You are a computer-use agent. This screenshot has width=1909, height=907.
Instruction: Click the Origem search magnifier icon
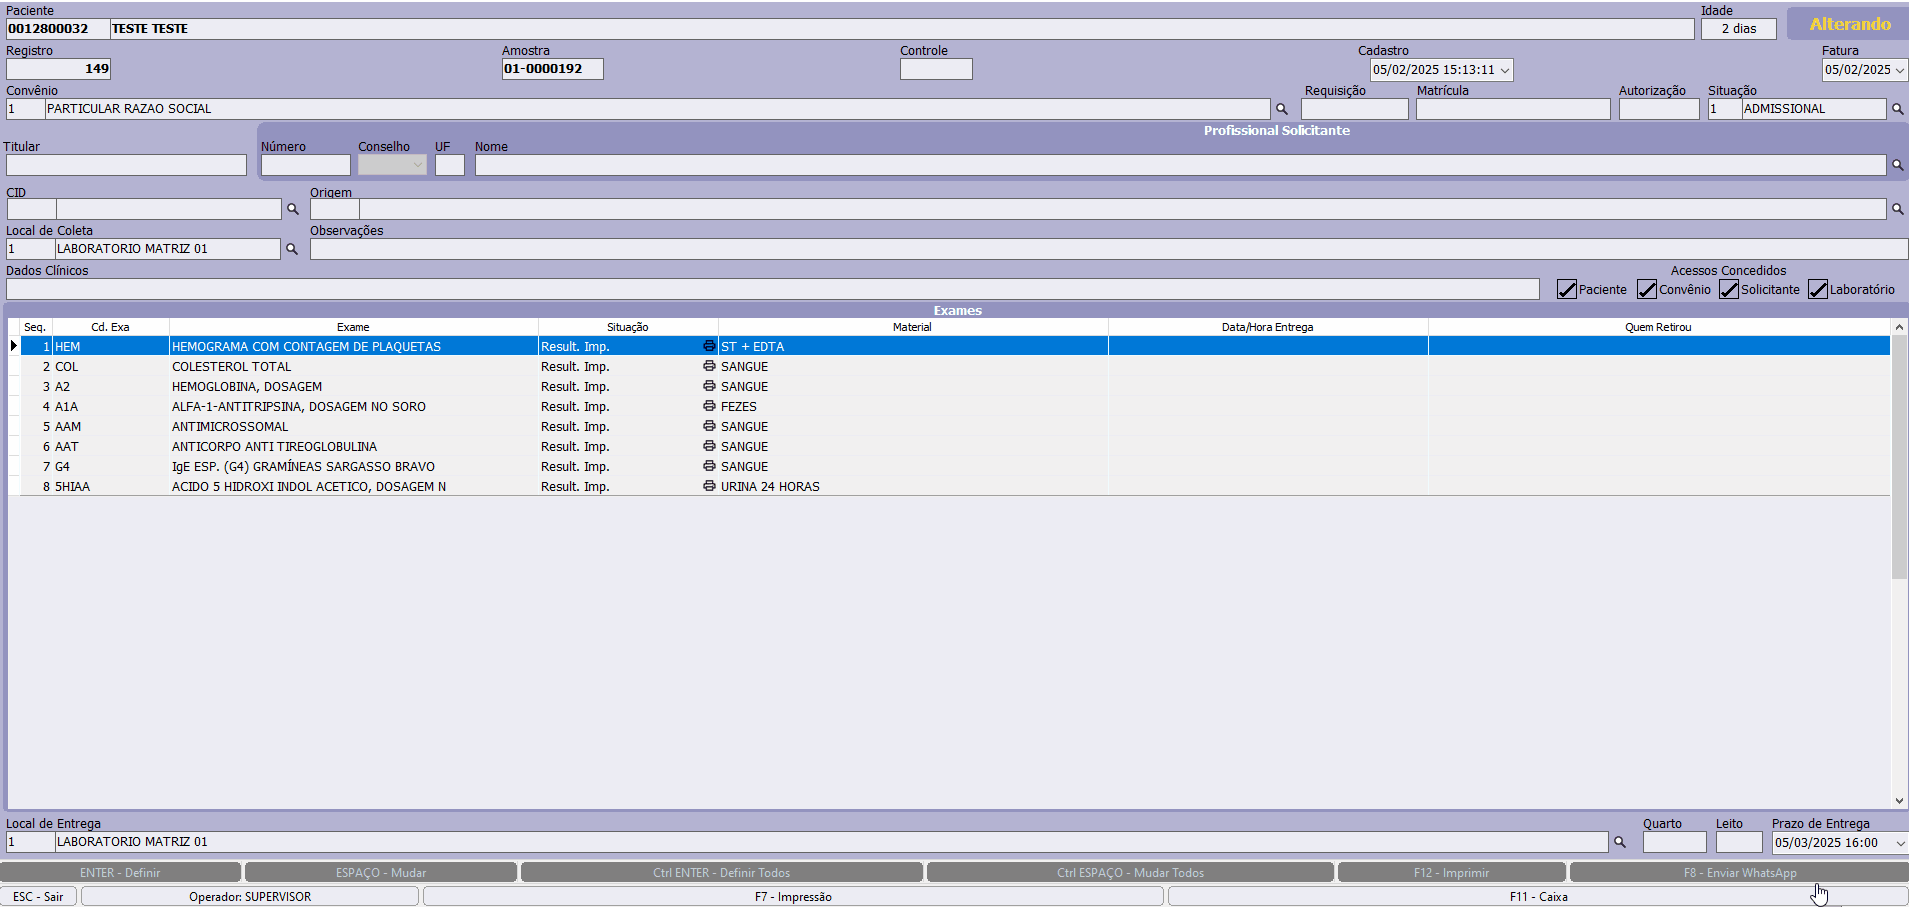tap(1897, 209)
